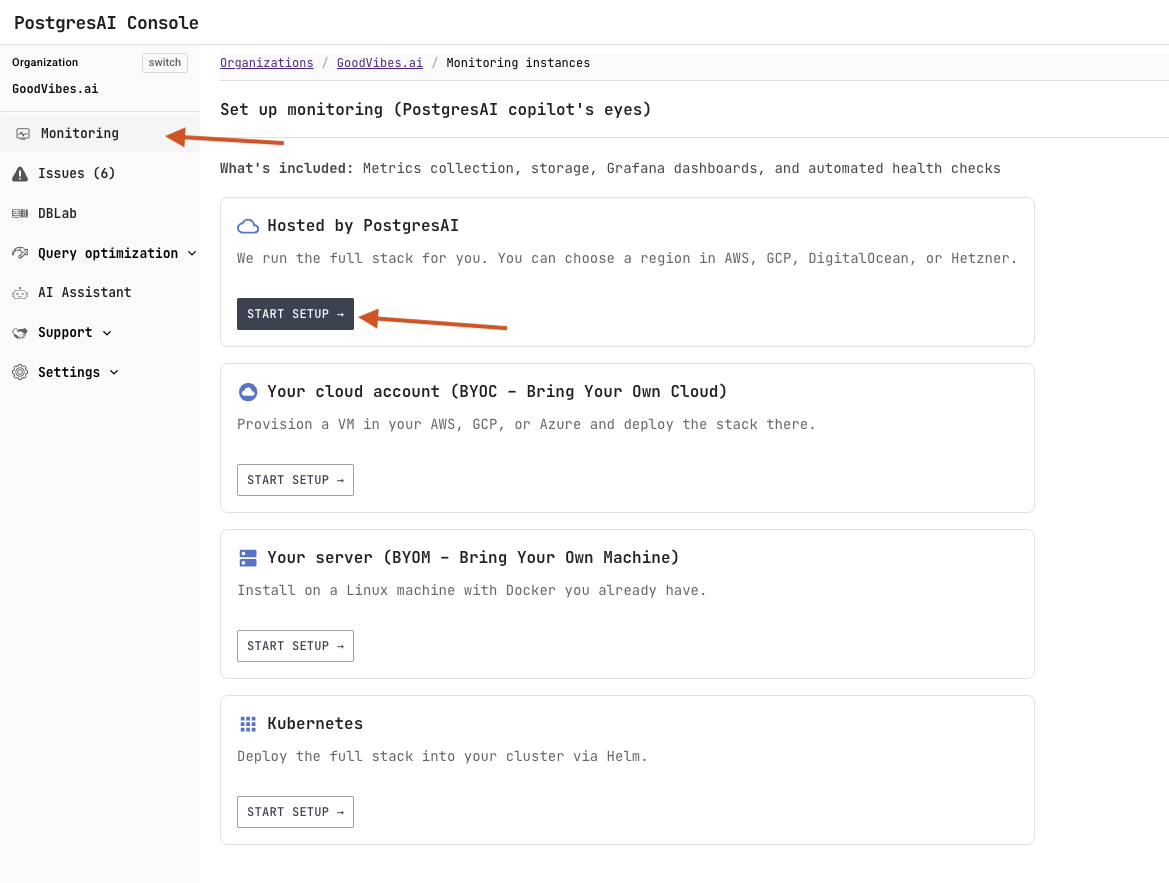Screen dimensions: 1169x883
Task: Click the Support lifebuoy icon
Action: pyautogui.click(x=20, y=332)
